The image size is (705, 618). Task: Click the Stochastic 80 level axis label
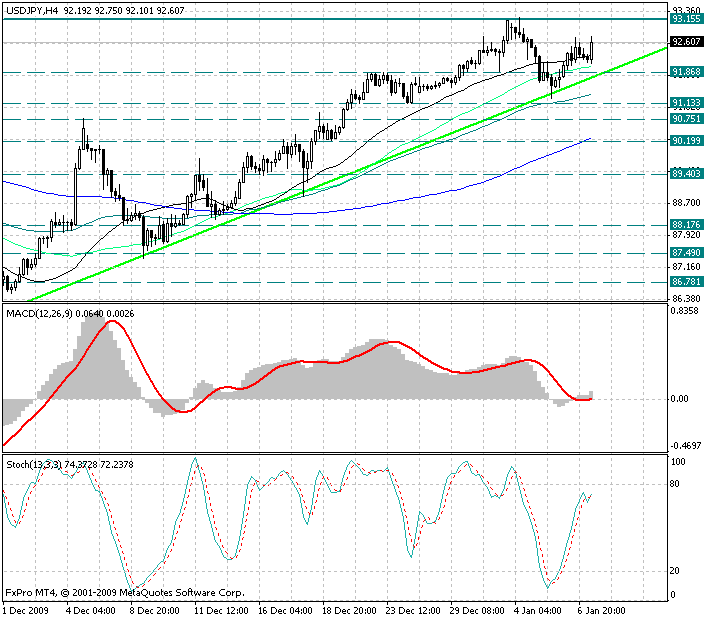676,484
